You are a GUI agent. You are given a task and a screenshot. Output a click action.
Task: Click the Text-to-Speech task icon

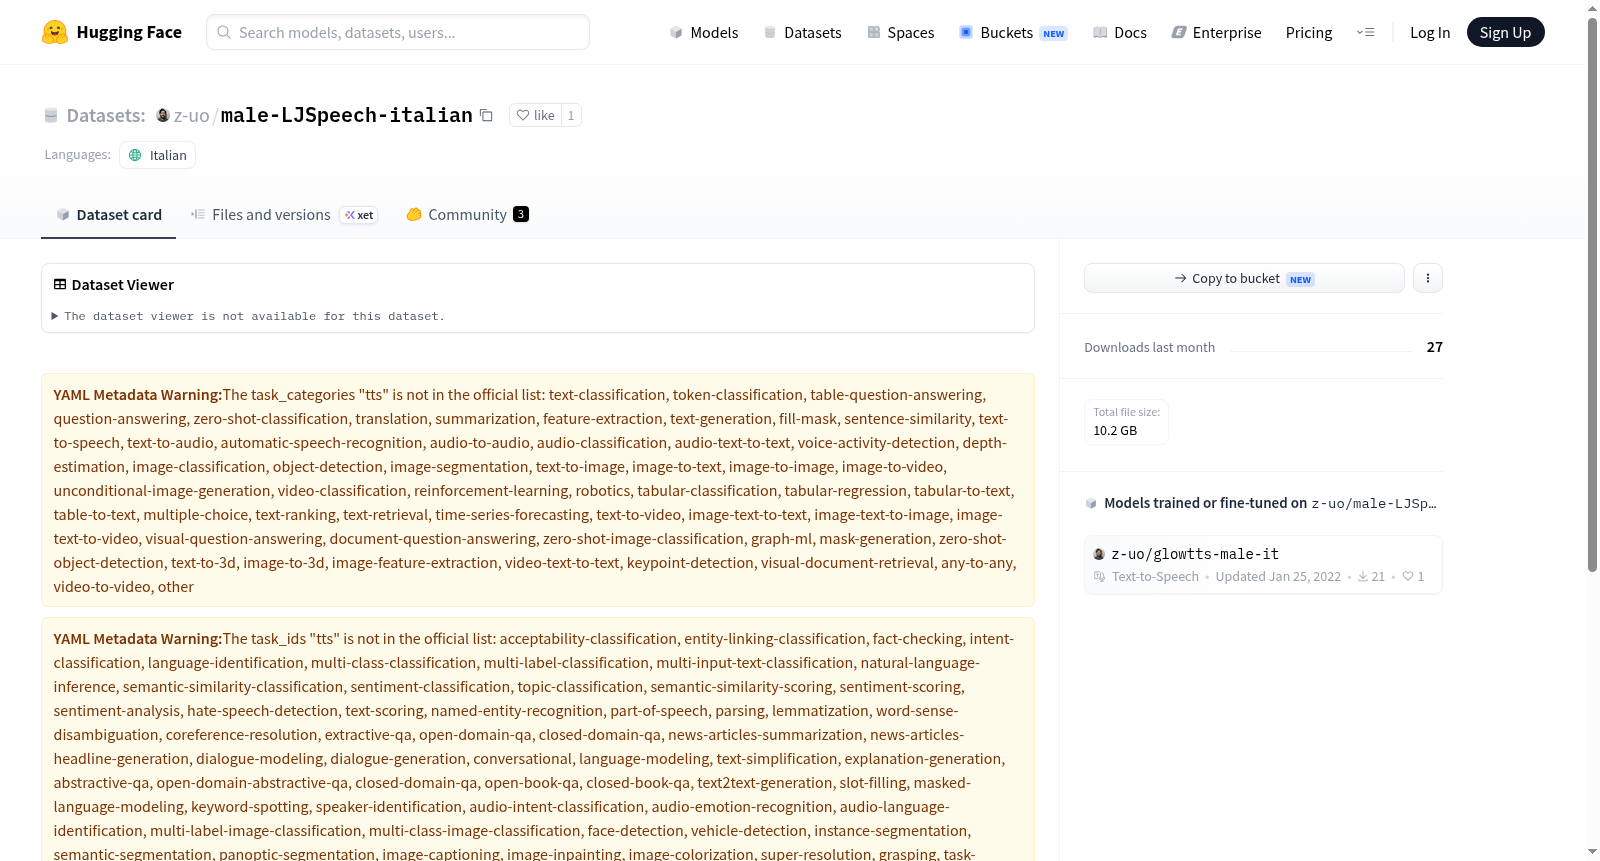(x=1100, y=577)
